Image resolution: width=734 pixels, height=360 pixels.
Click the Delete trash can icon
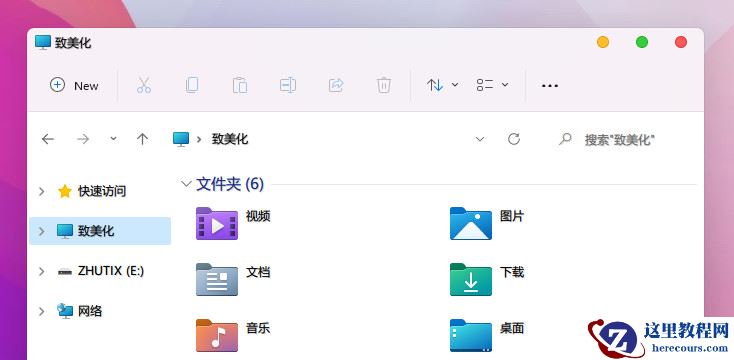384,85
